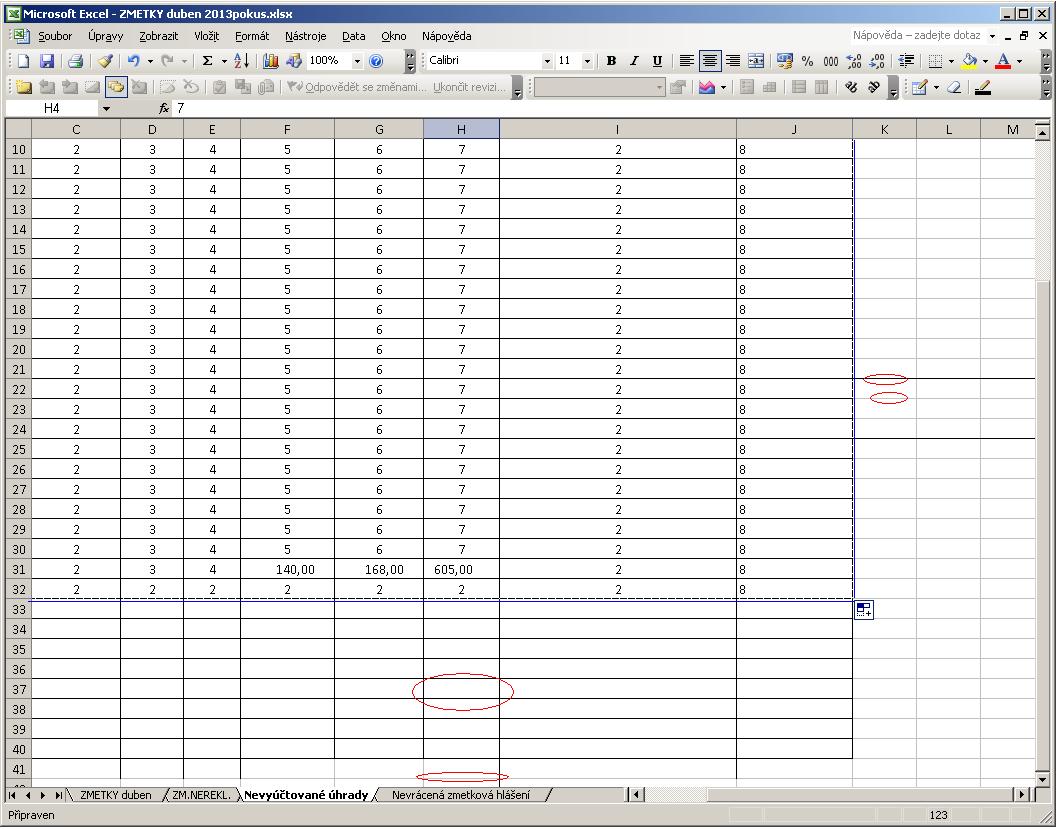Align cell text left
Viewport: 1056px width, 829px height.
(x=686, y=61)
